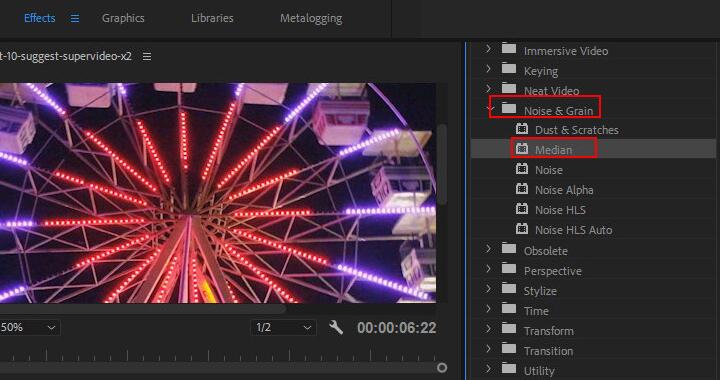Viewport: 720px width, 380px height.
Task: Click the Transition folder icon
Action: [x=509, y=349]
